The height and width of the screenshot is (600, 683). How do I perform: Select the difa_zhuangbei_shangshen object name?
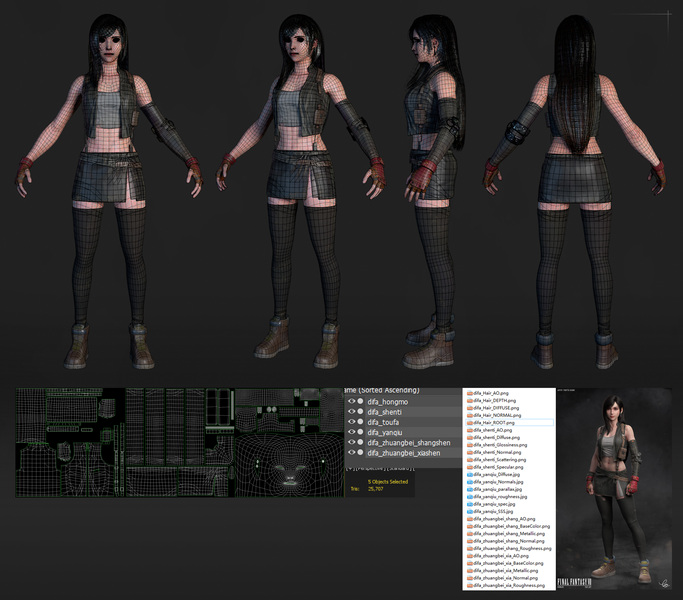tap(409, 443)
